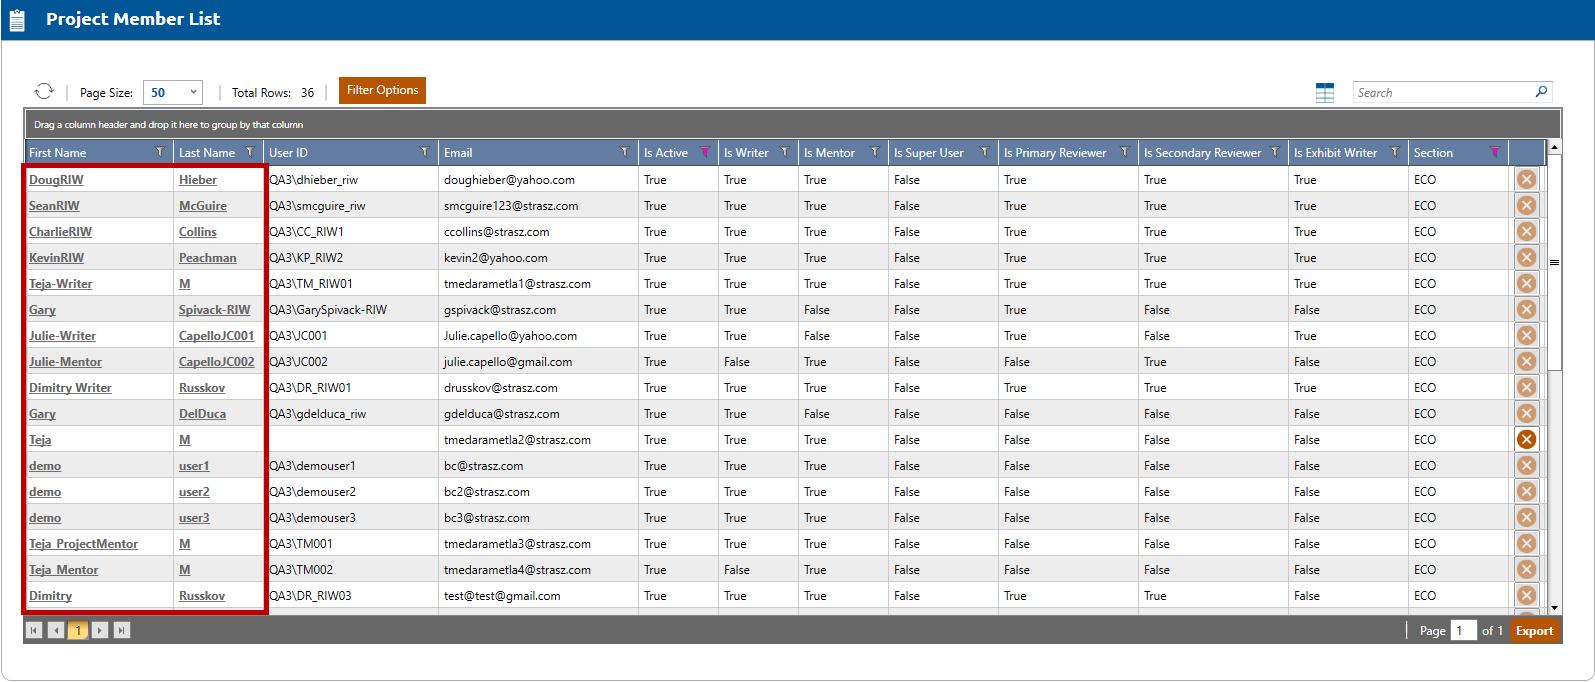Click the Filter Options button
This screenshot has width=1595, height=682.
pyautogui.click(x=382, y=90)
